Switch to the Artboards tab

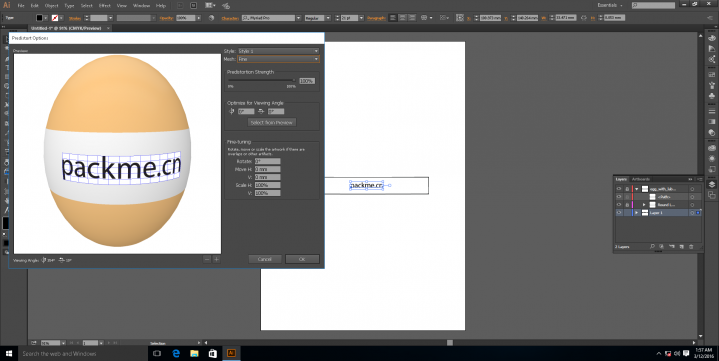pyautogui.click(x=641, y=179)
